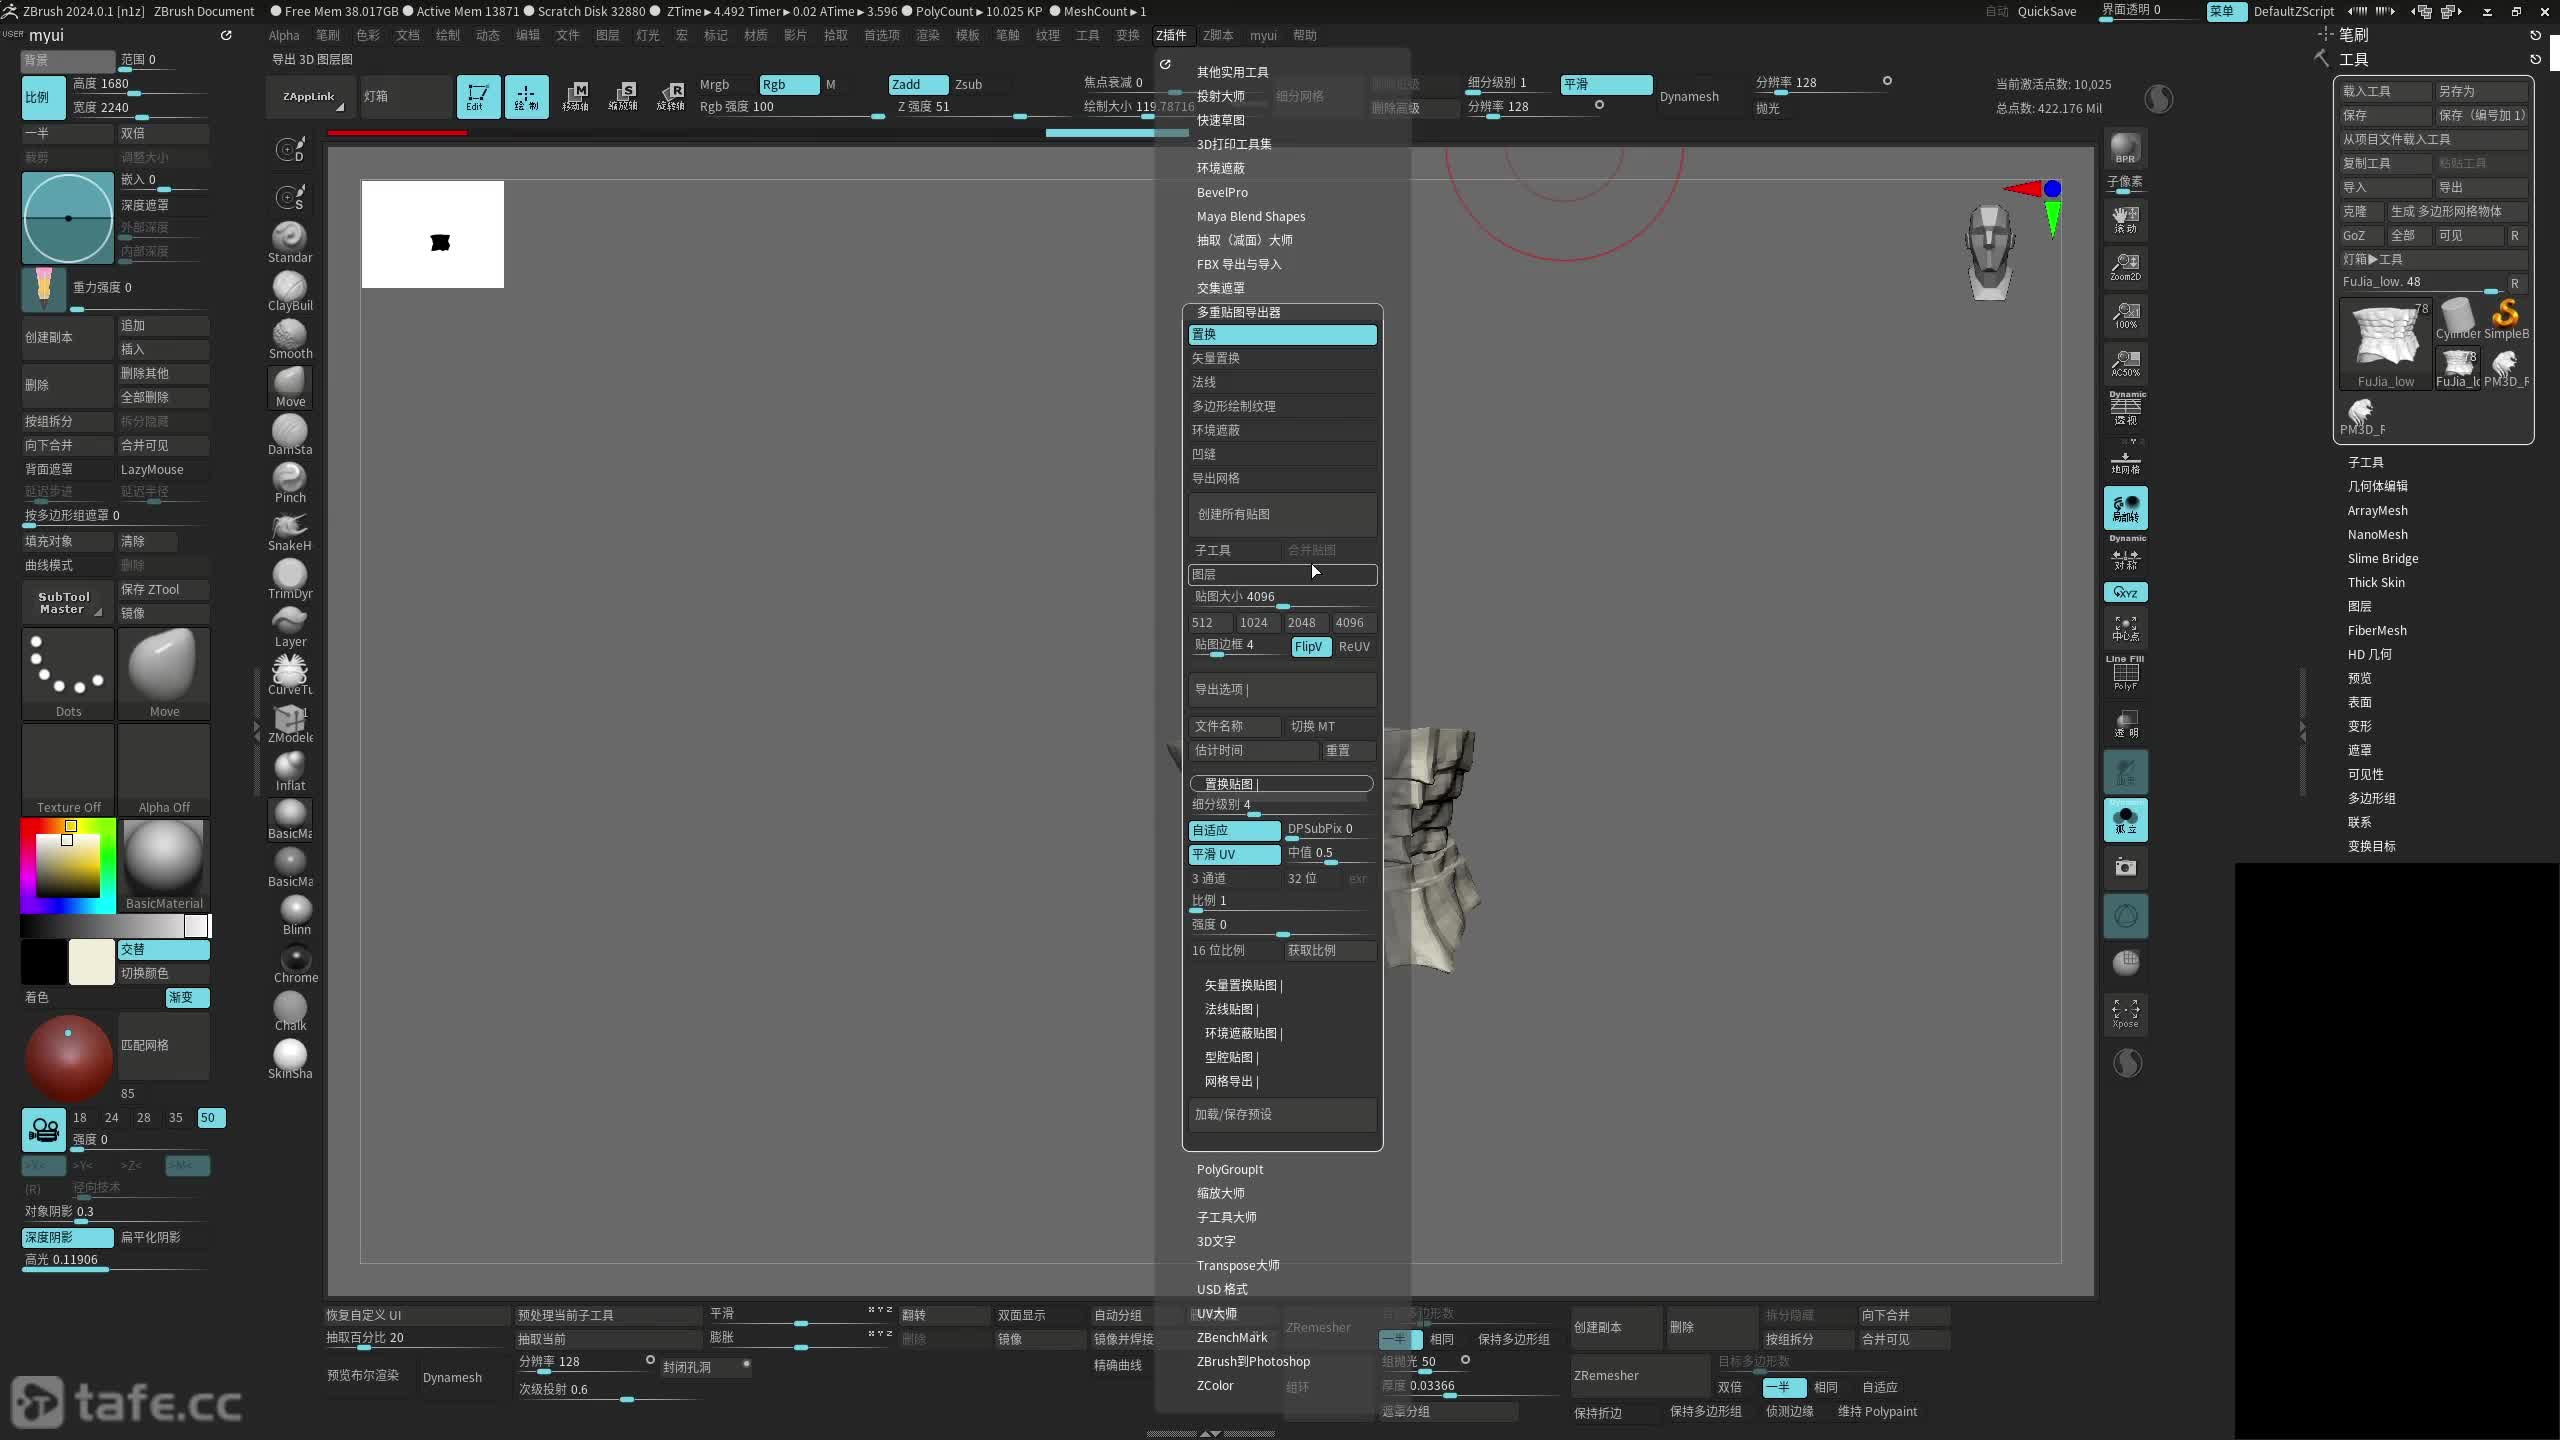Toggle Zsub mode
2560x1440 pixels.
point(968,85)
